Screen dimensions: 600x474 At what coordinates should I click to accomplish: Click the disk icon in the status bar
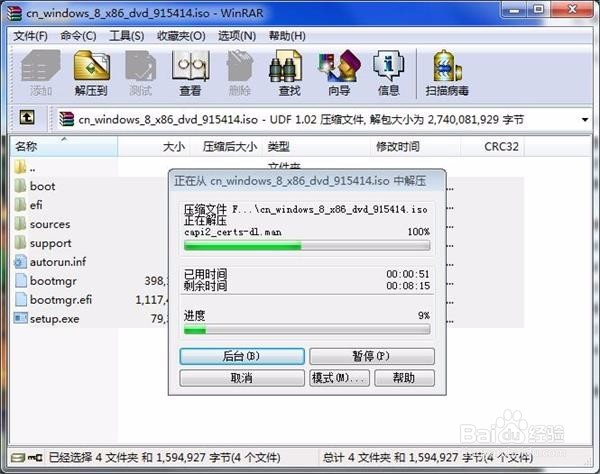pos(18,458)
